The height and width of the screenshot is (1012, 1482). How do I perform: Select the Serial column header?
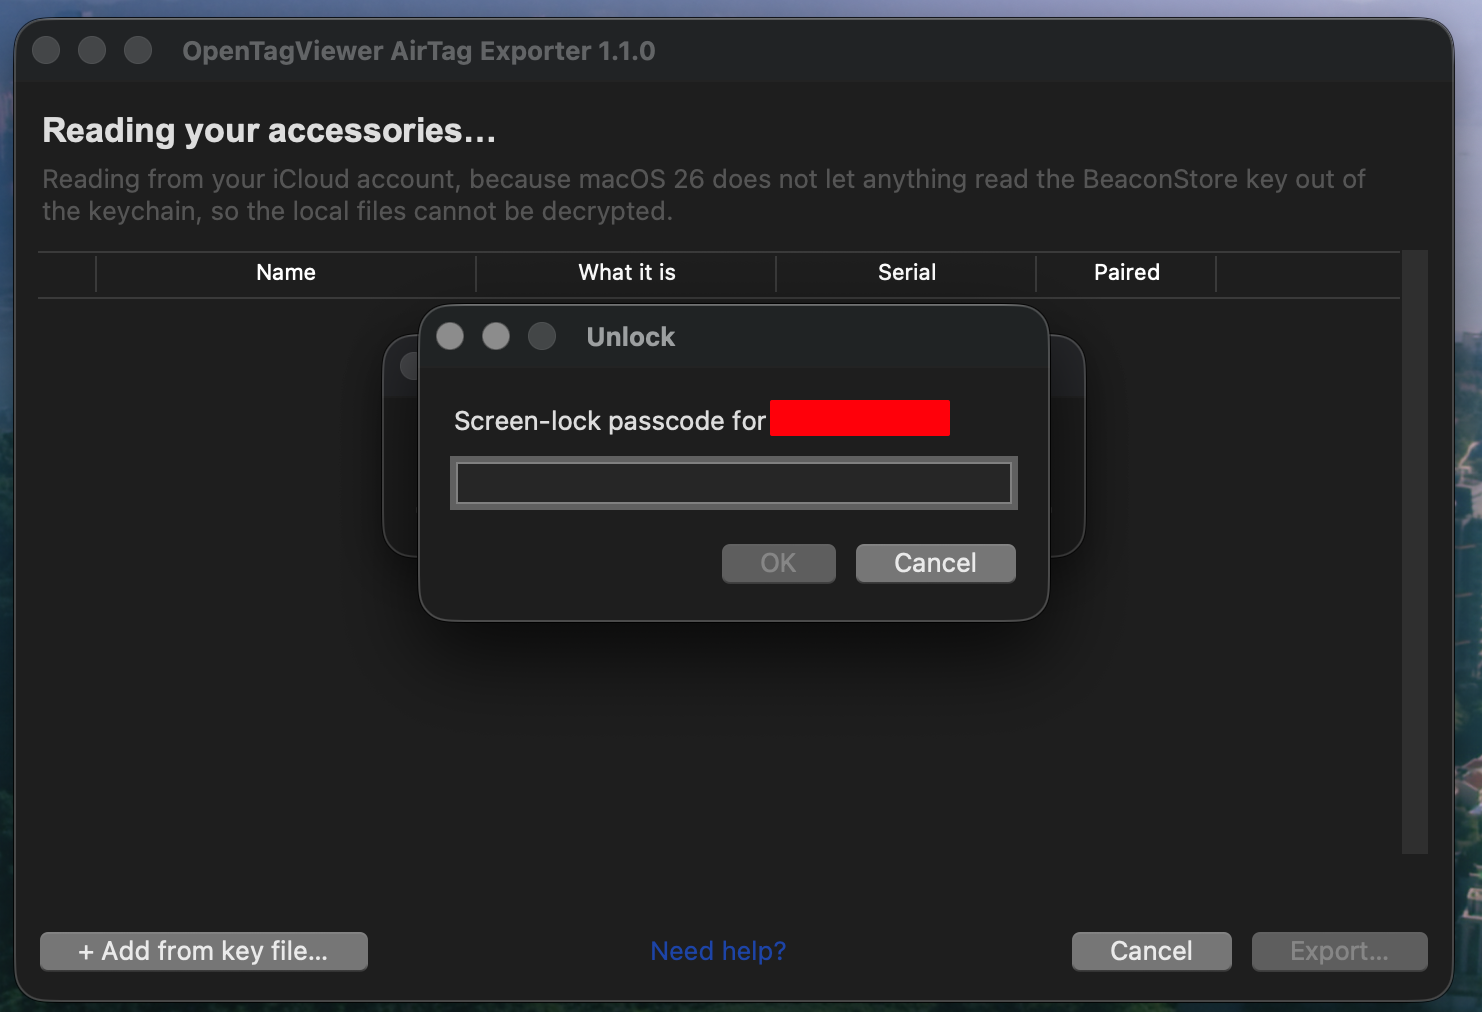(x=907, y=272)
